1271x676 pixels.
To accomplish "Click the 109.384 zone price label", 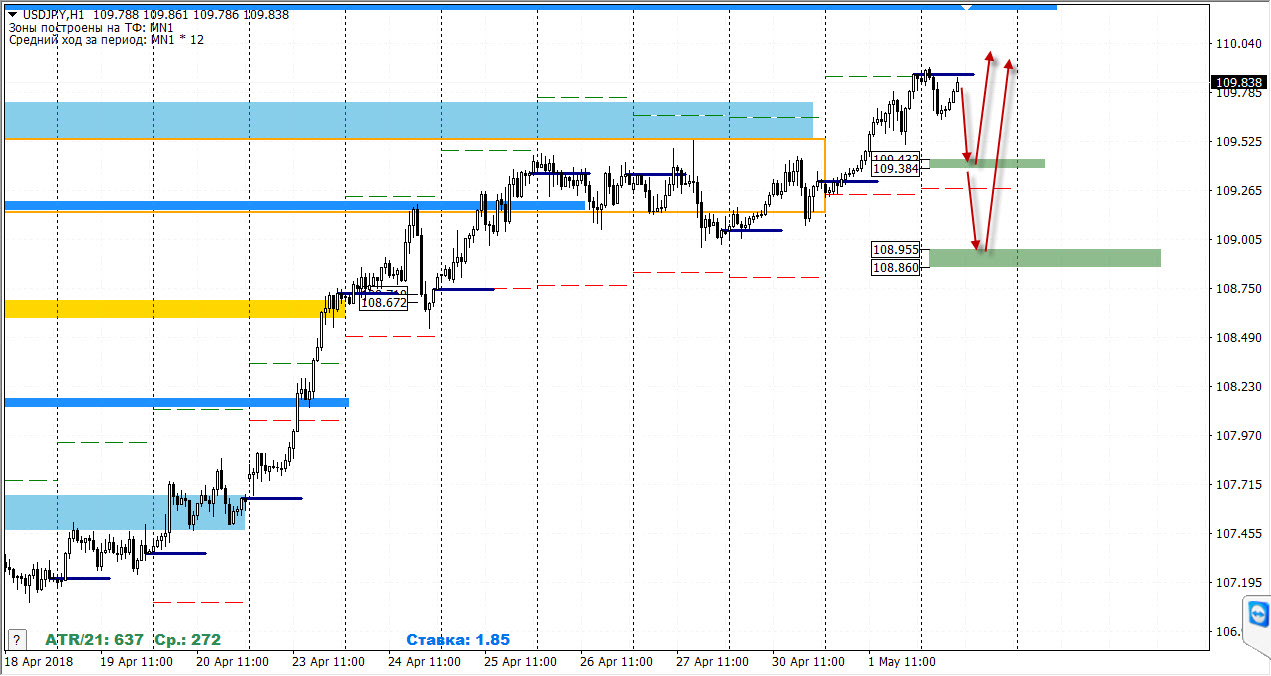I will click(895, 170).
